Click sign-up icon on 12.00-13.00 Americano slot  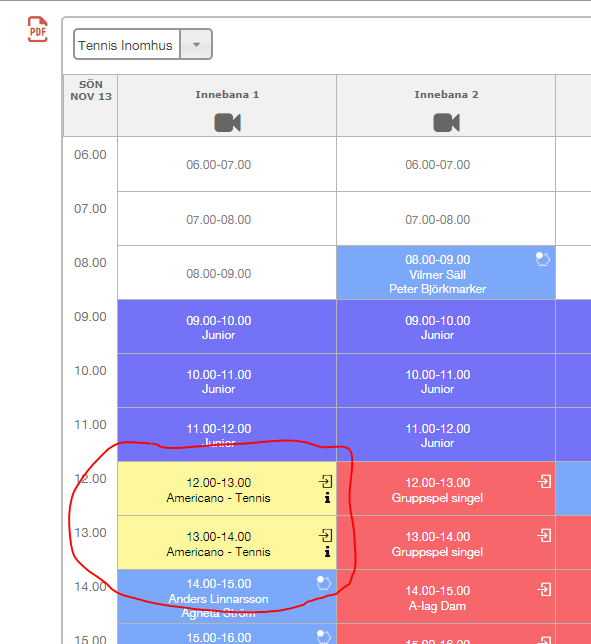coord(326,481)
